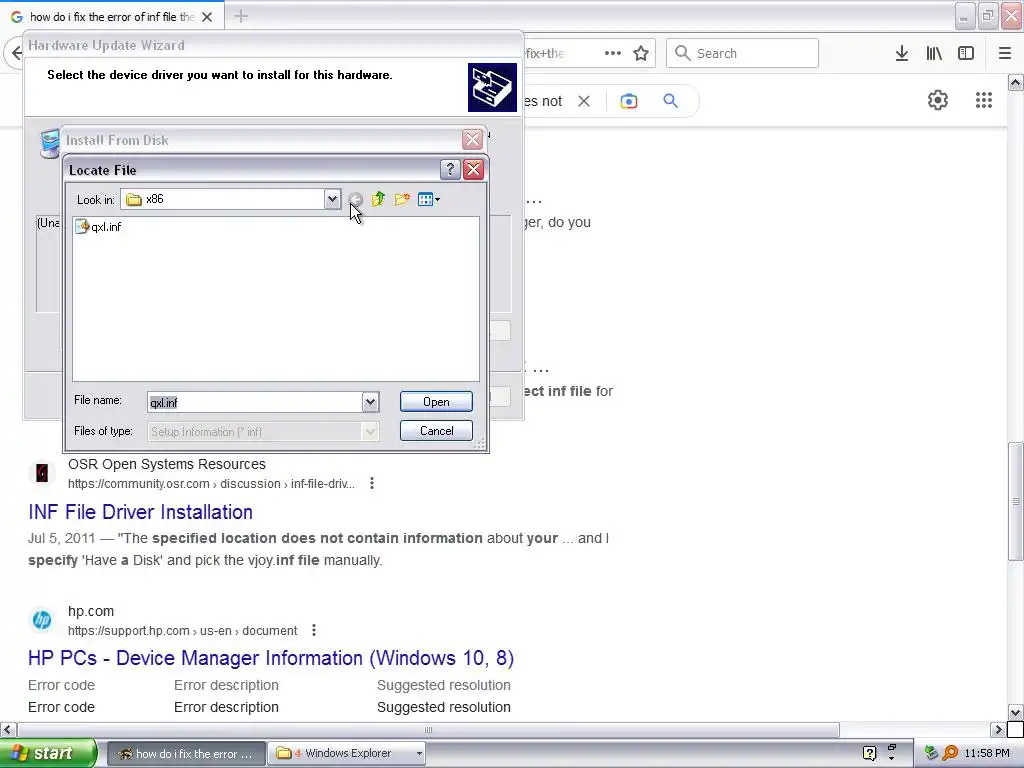This screenshot has width=1024, height=768.
Task: Go to last visited folder icon
Action: [355, 199]
